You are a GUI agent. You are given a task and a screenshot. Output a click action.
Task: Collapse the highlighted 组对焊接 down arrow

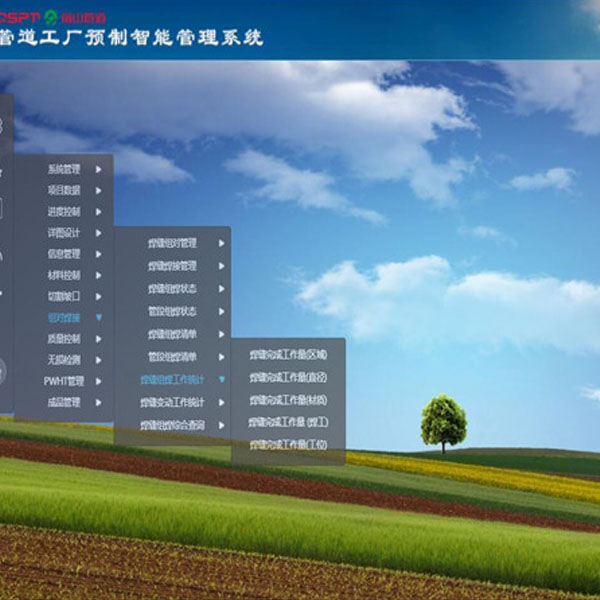tap(98, 317)
